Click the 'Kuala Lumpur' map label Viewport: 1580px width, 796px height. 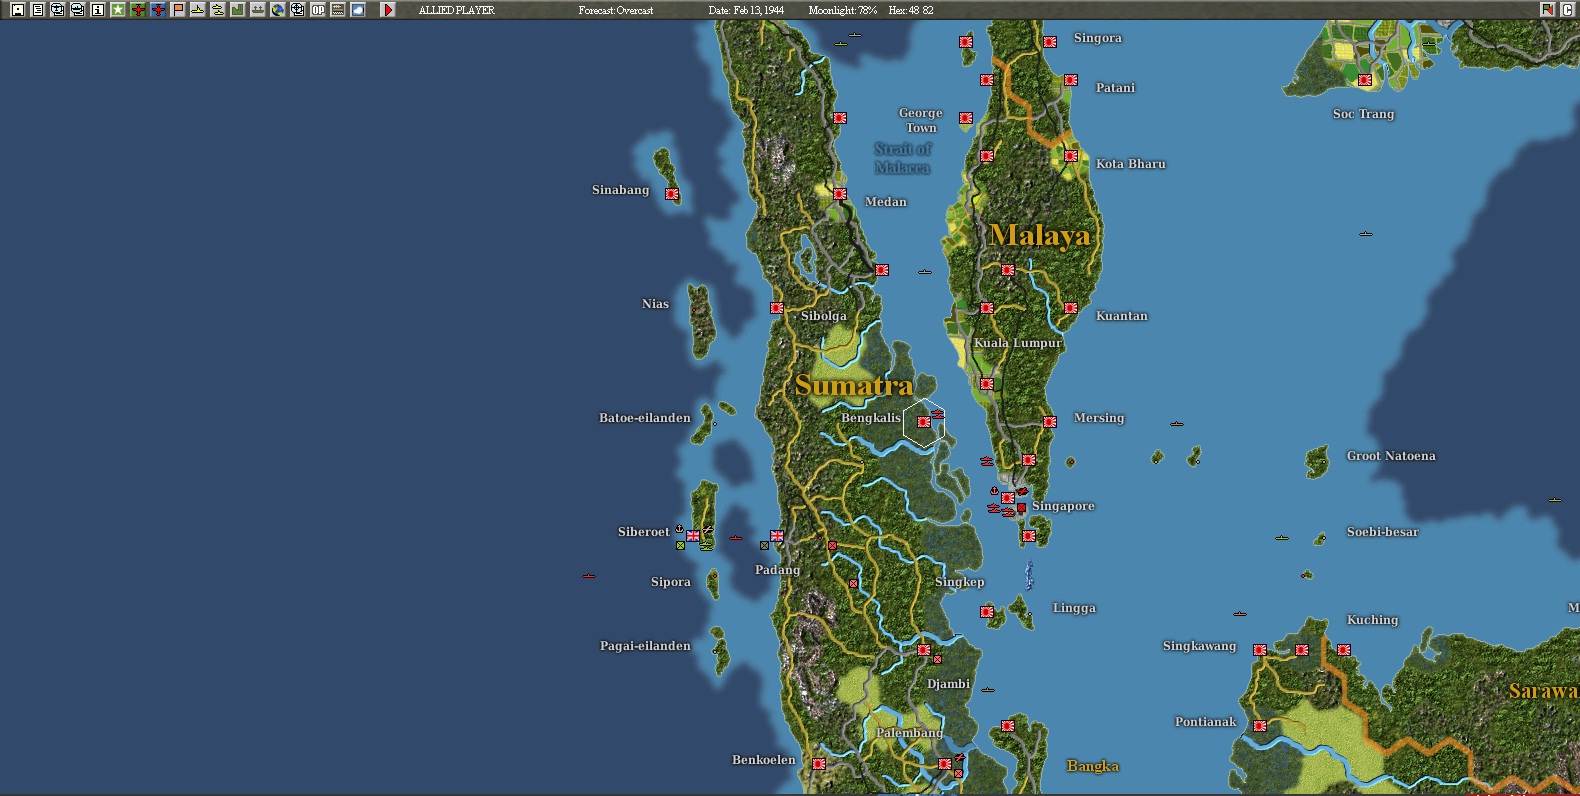point(1018,342)
